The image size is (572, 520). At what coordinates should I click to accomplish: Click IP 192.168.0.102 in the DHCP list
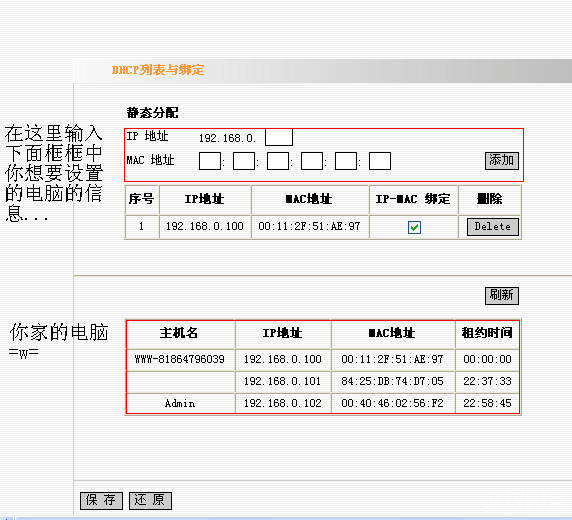tap(283, 403)
